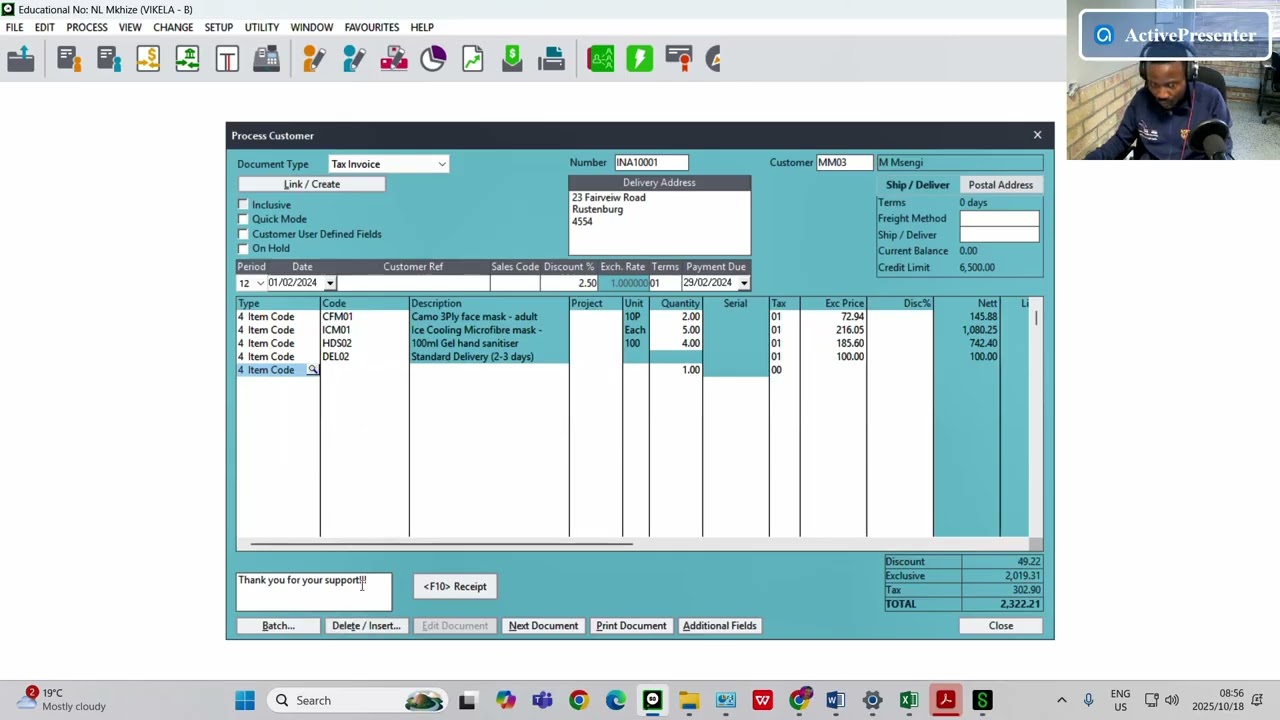Click the certificate with red ribbon icon
Screen dimensions: 1280x720
pyautogui.click(x=679, y=59)
